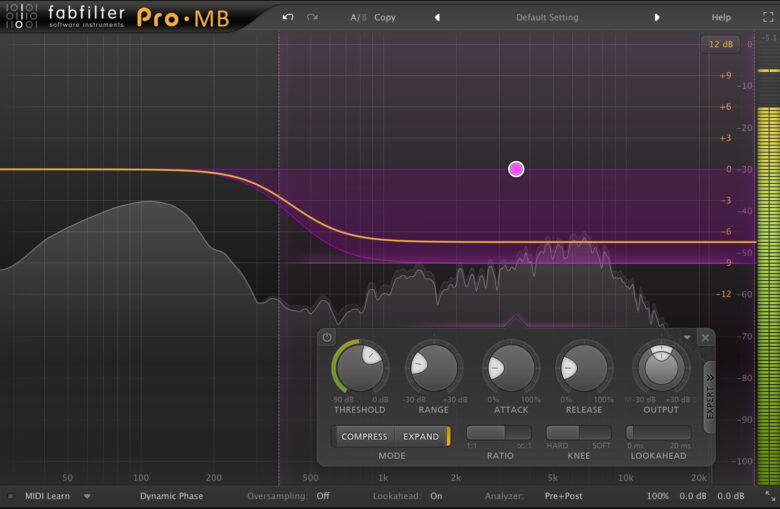The height and width of the screenshot is (509, 780).
Task: Select Compress mode
Action: 364,436
